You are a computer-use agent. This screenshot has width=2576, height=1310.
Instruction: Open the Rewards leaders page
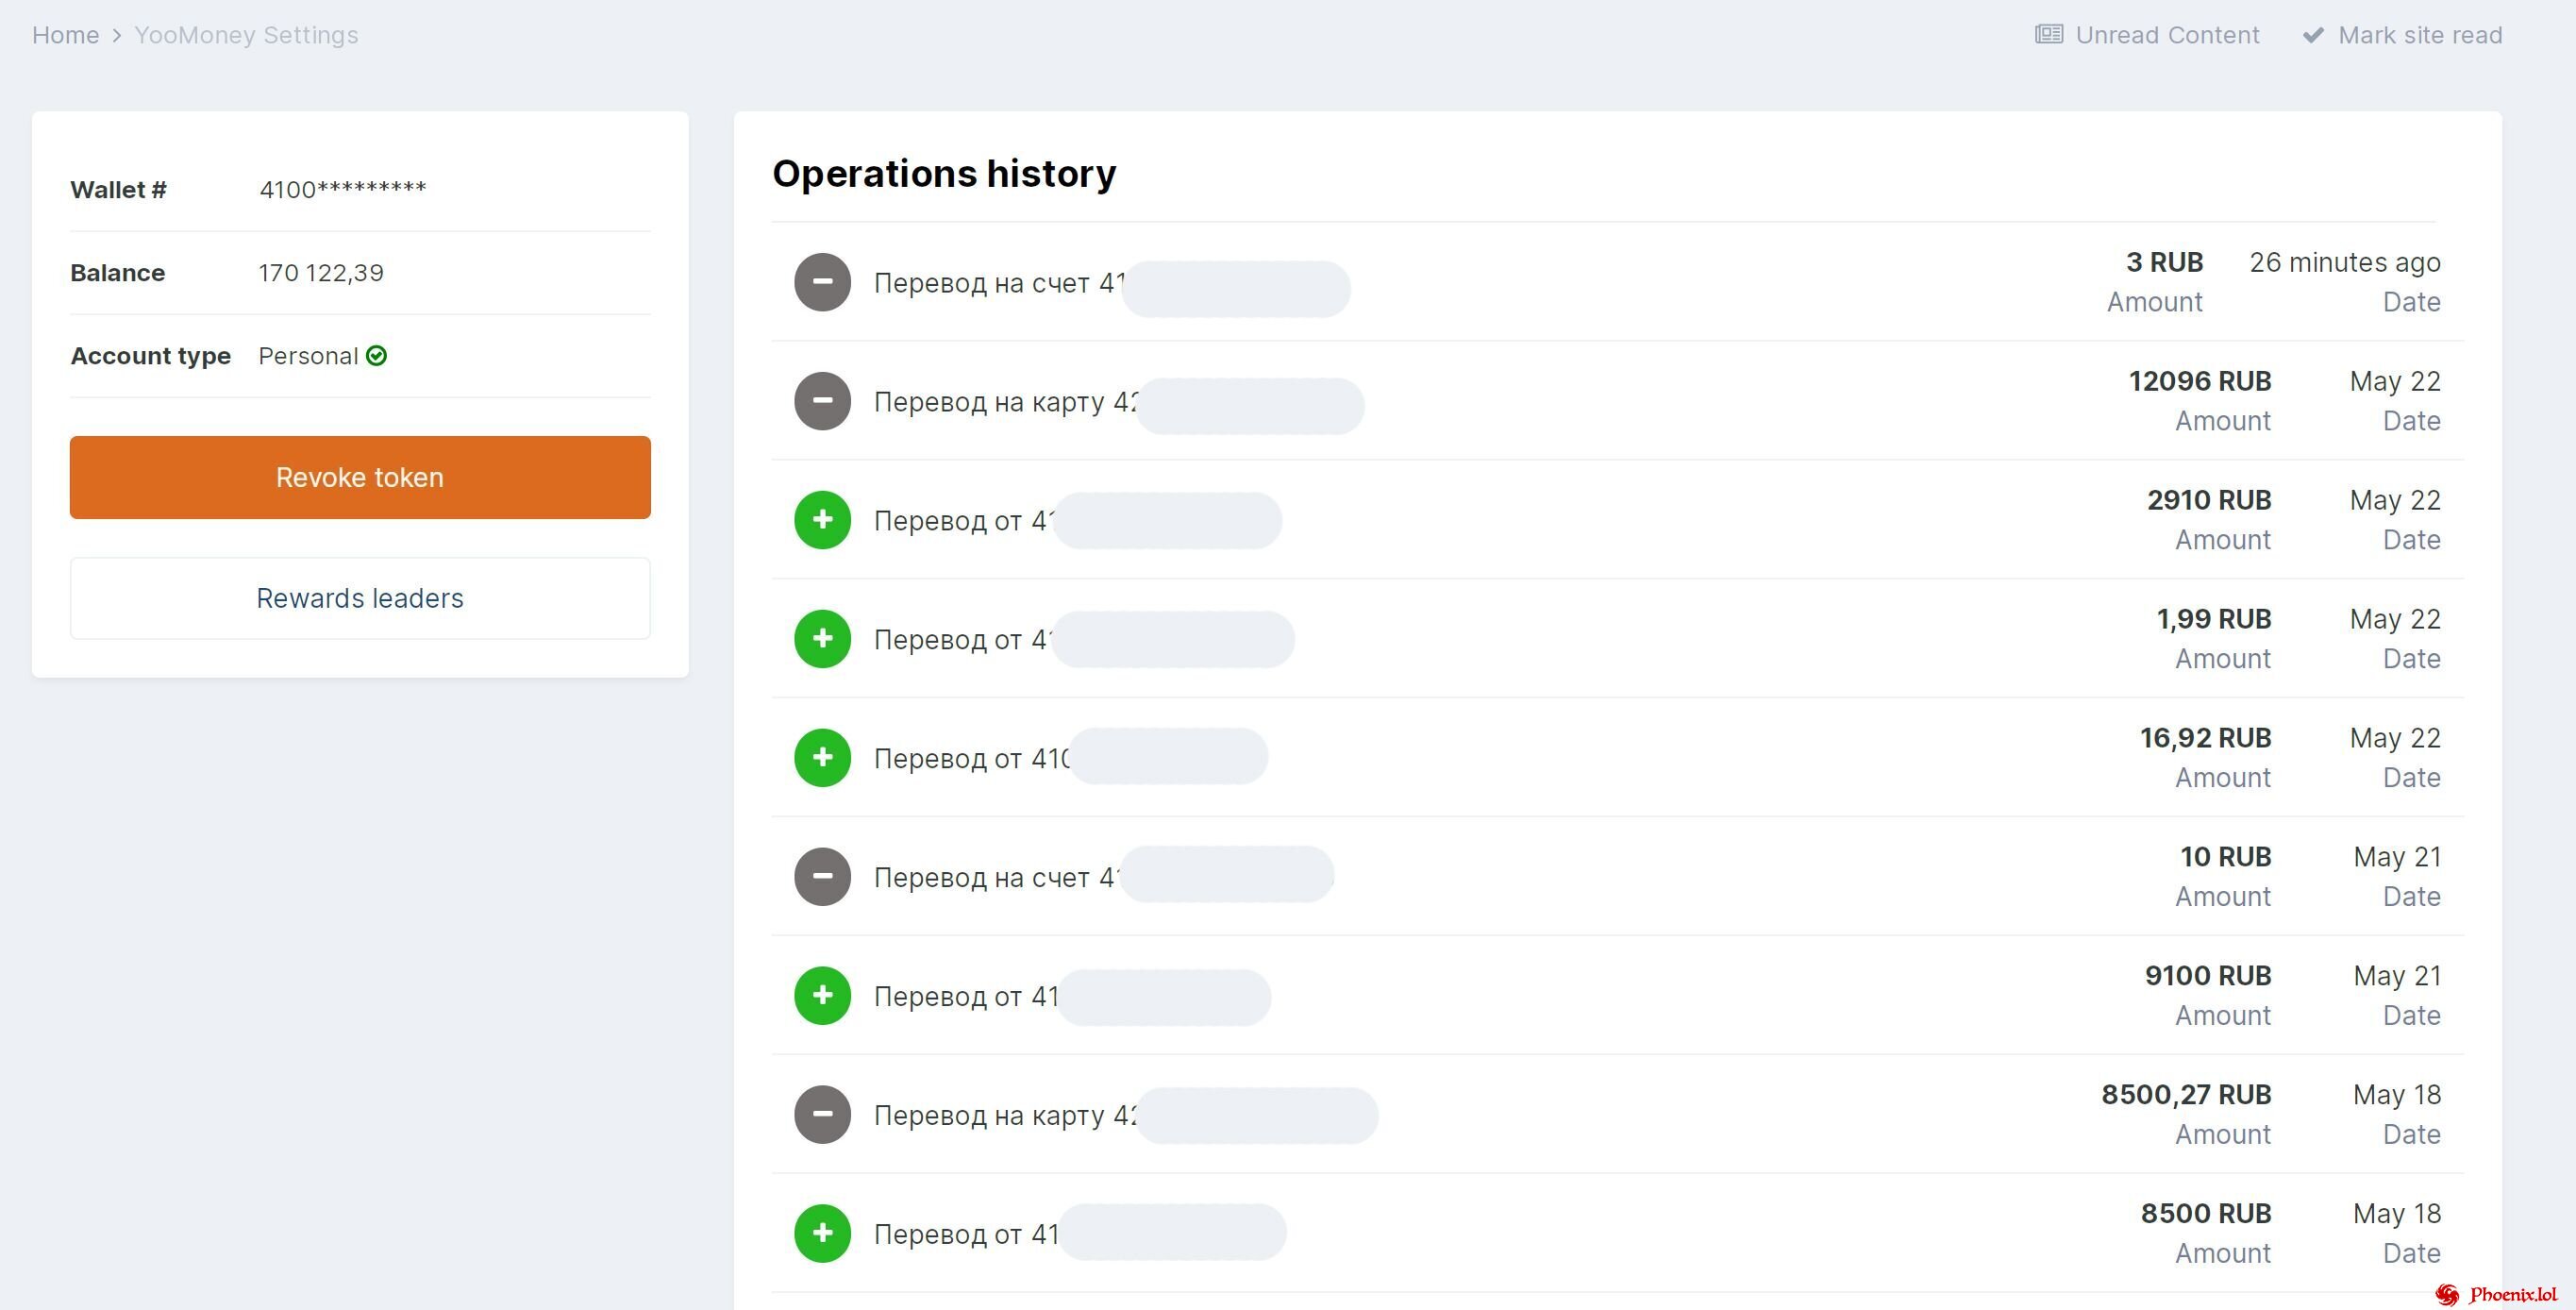tap(360, 597)
